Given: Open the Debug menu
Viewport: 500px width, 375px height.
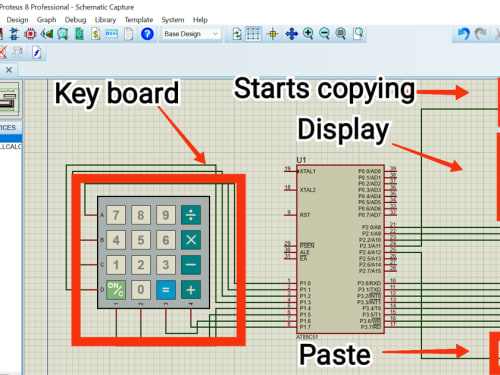Looking at the screenshot, I should coord(75,20).
